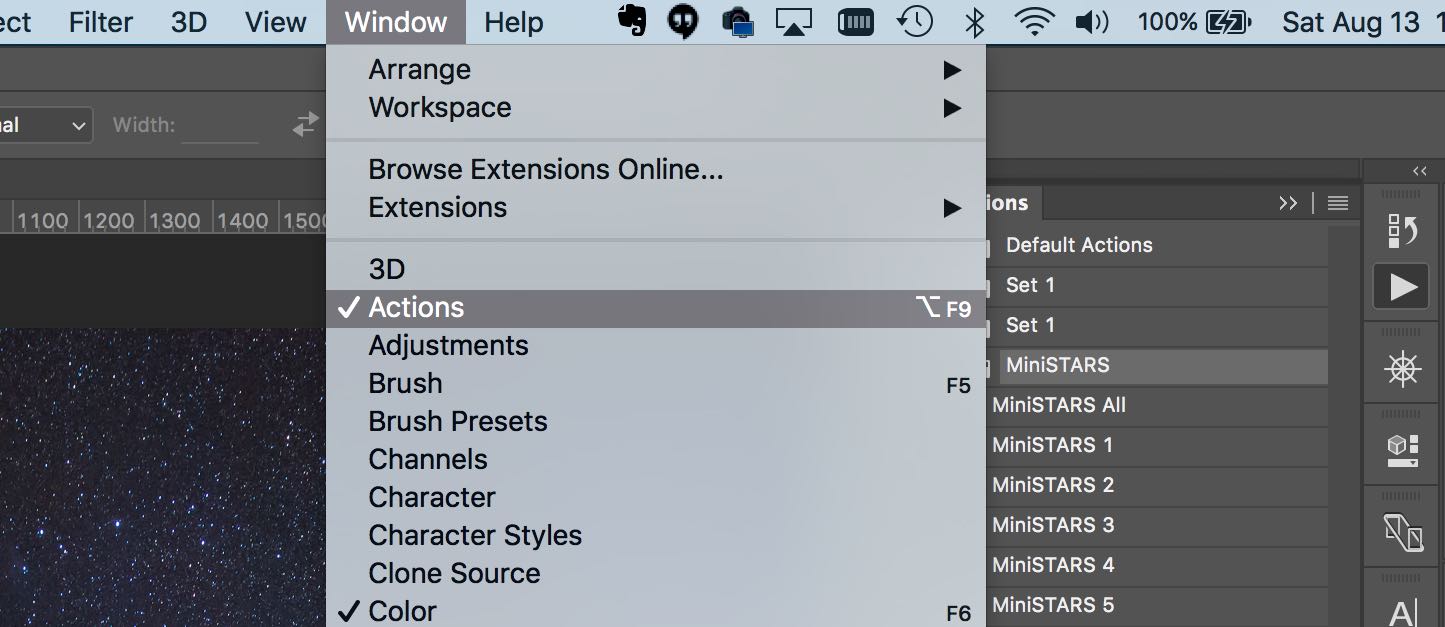Toggle the checked Color menu entry

[655, 611]
